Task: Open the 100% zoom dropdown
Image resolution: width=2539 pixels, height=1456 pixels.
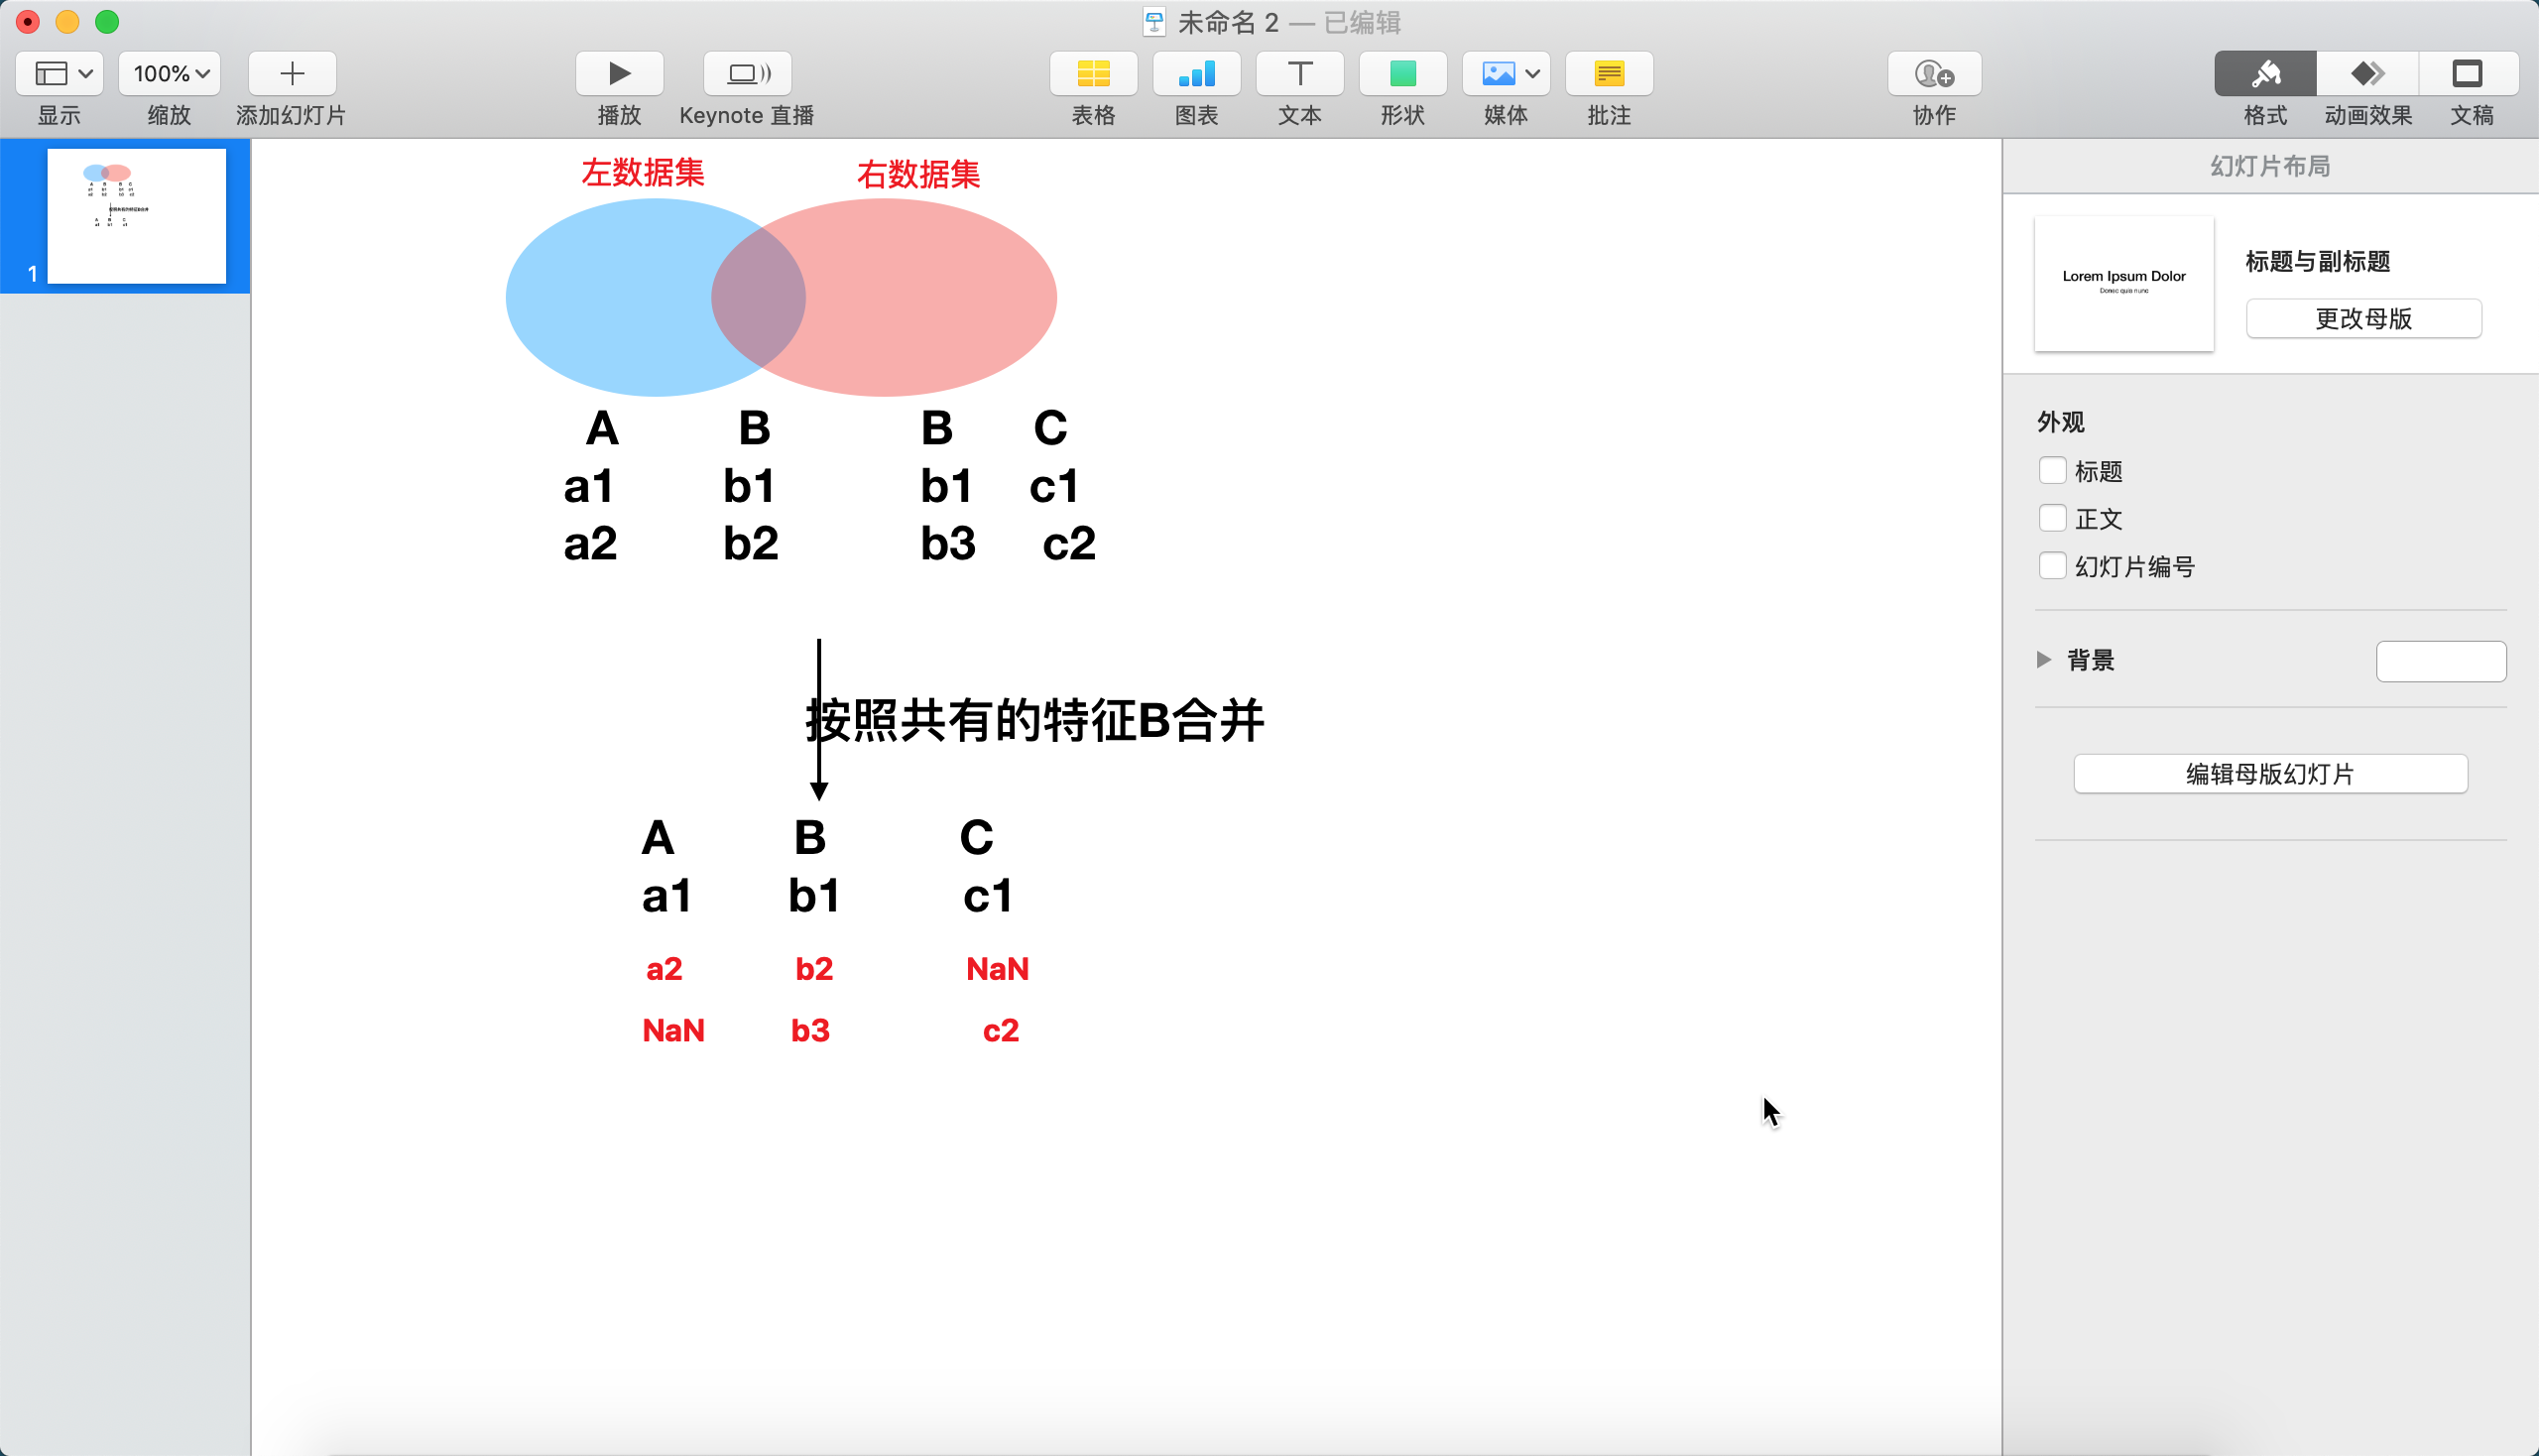Action: pyautogui.click(x=170, y=74)
